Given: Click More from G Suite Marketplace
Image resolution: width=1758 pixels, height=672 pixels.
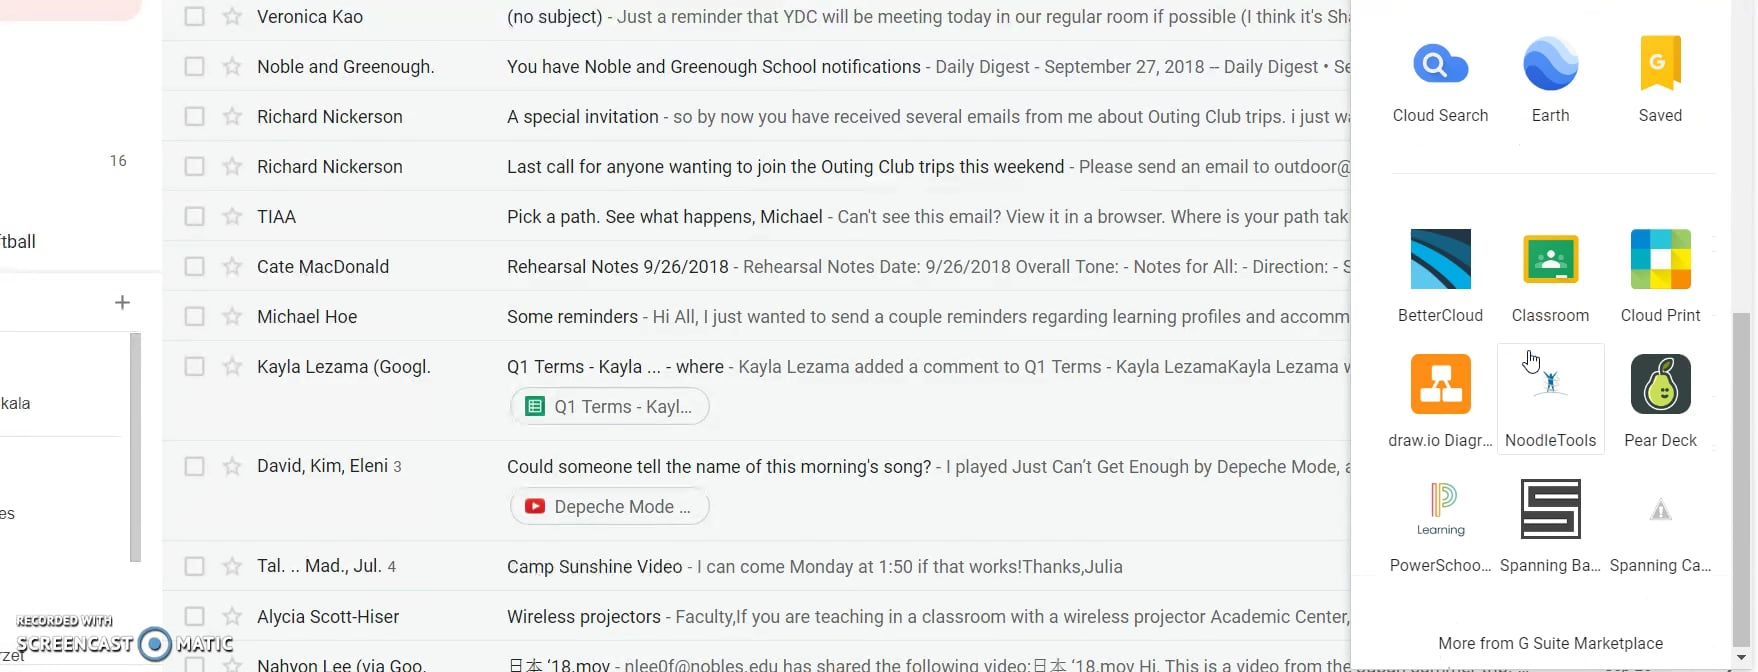Looking at the screenshot, I should coord(1550,643).
